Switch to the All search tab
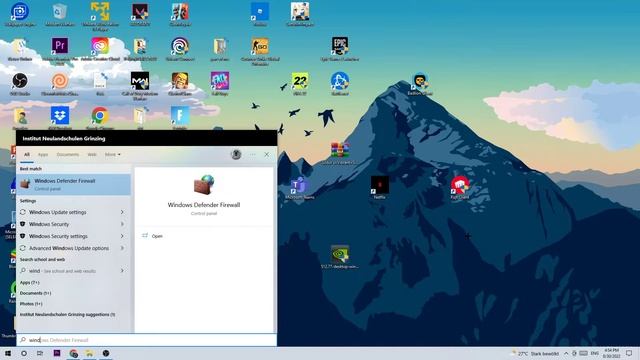The image size is (640, 360). pyautogui.click(x=27, y=155)
